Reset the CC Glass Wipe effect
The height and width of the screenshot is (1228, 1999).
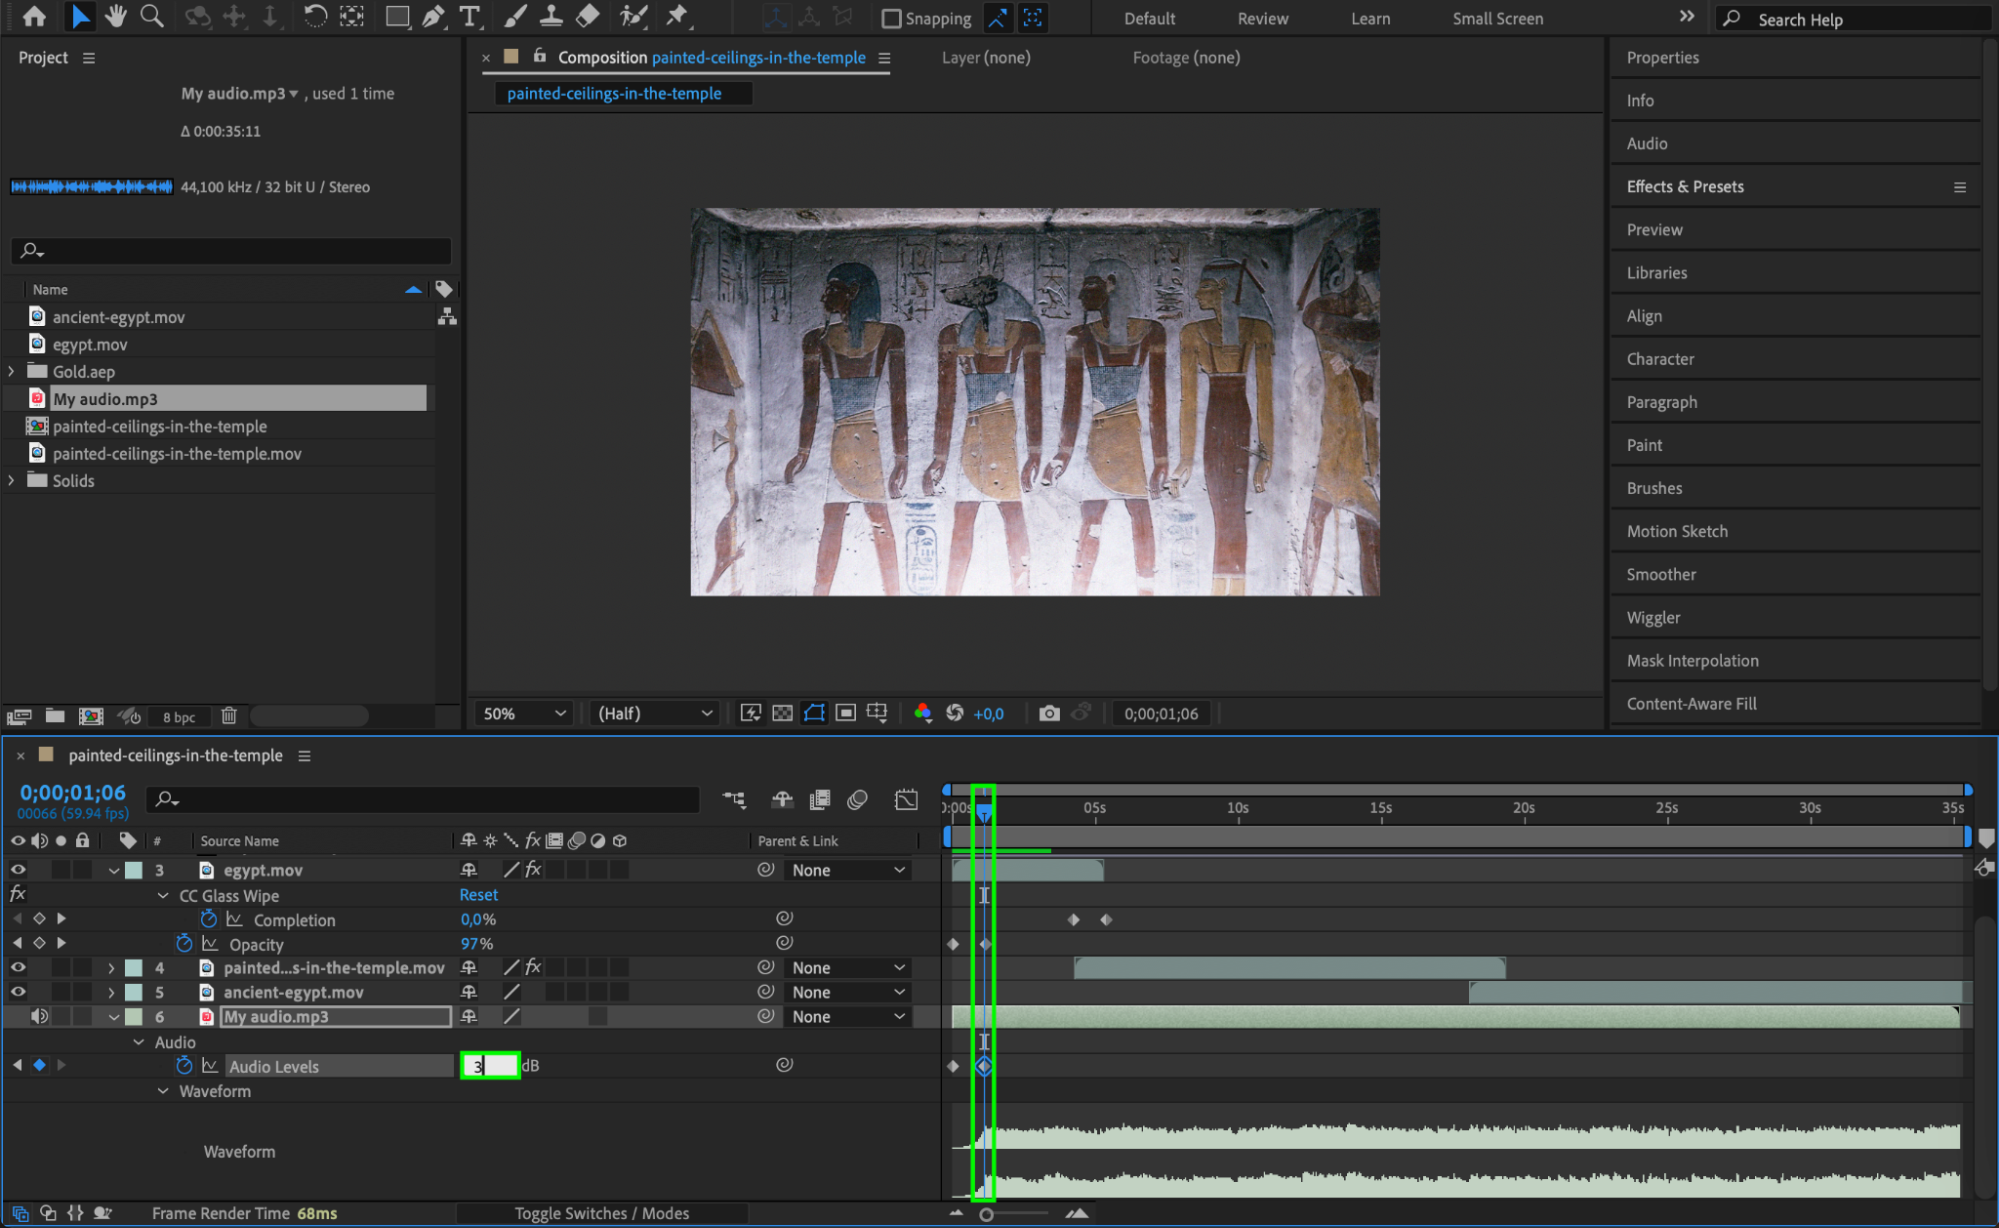pos(478,895)
